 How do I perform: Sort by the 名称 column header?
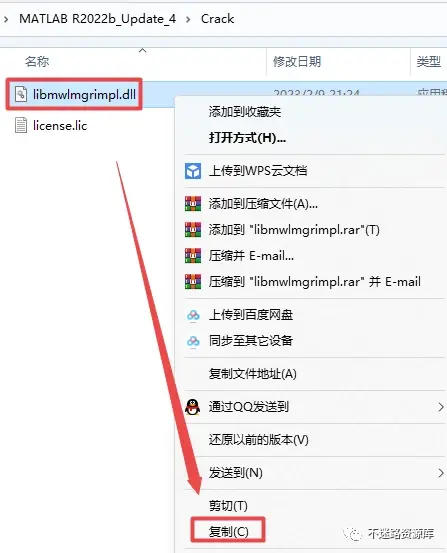click(37, 62)
